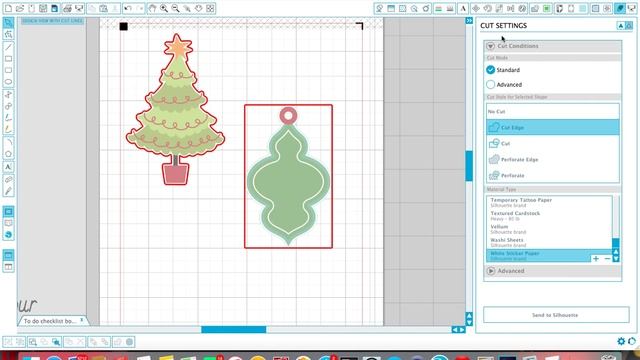This screenshot has height=360, width=640.
Task: Open the Silhouette Online Store icon
Action: point(8,235)
